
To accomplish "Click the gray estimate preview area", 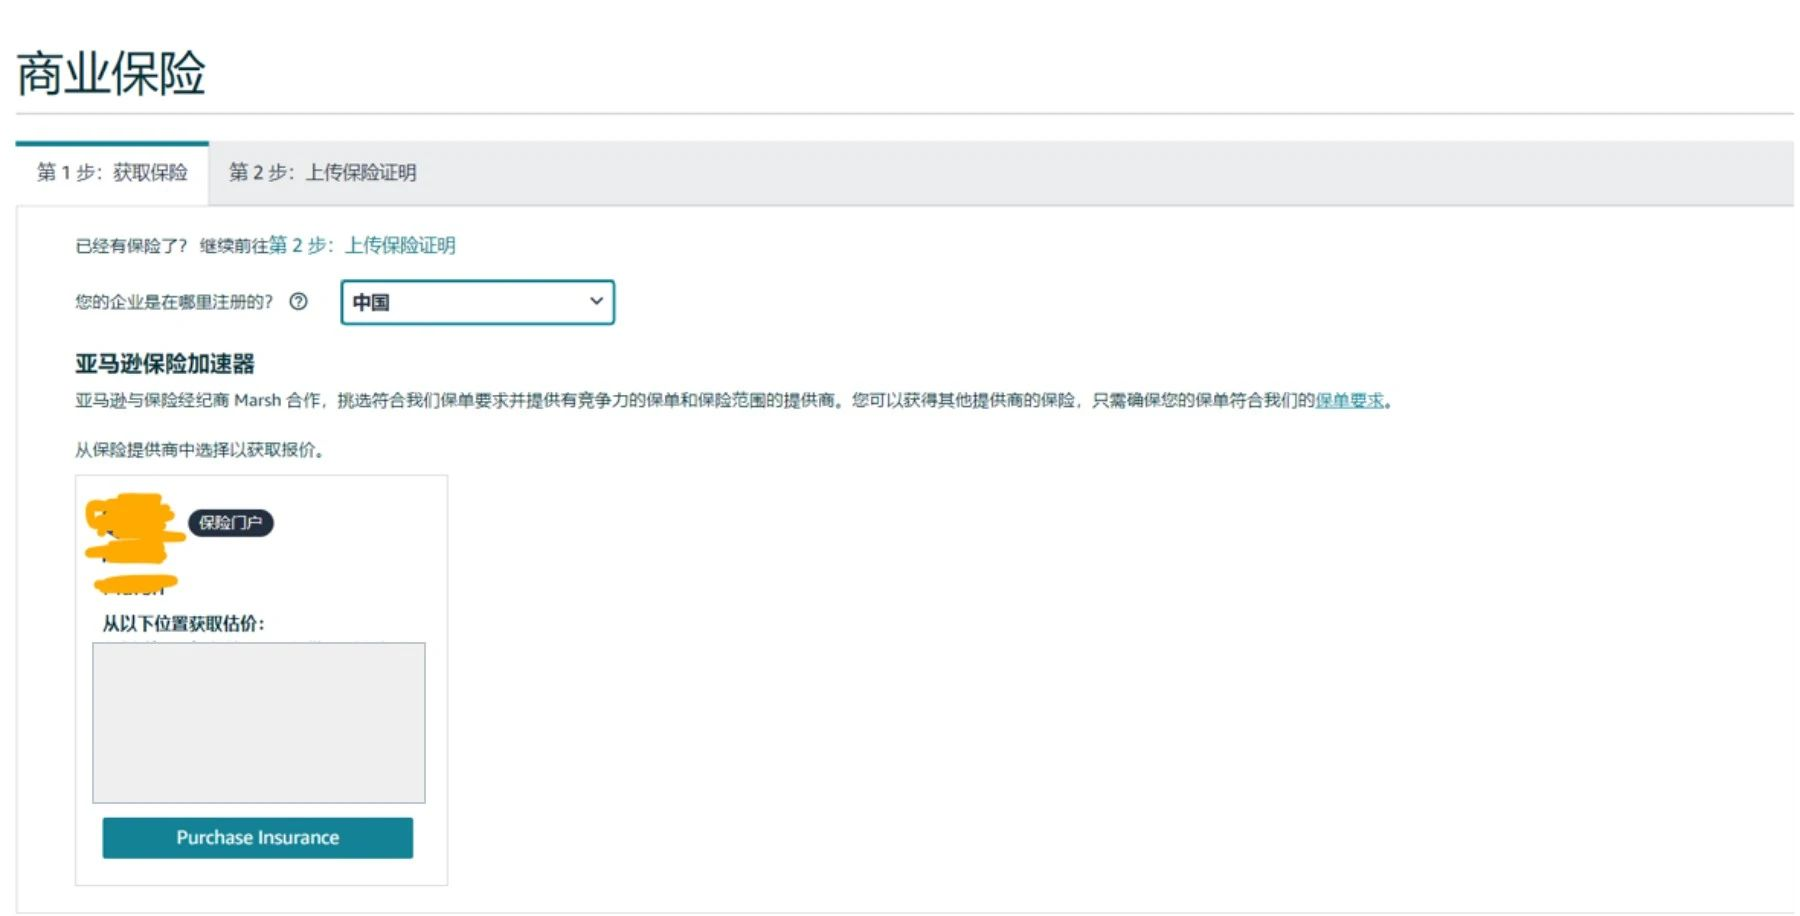I will point(259,722).
